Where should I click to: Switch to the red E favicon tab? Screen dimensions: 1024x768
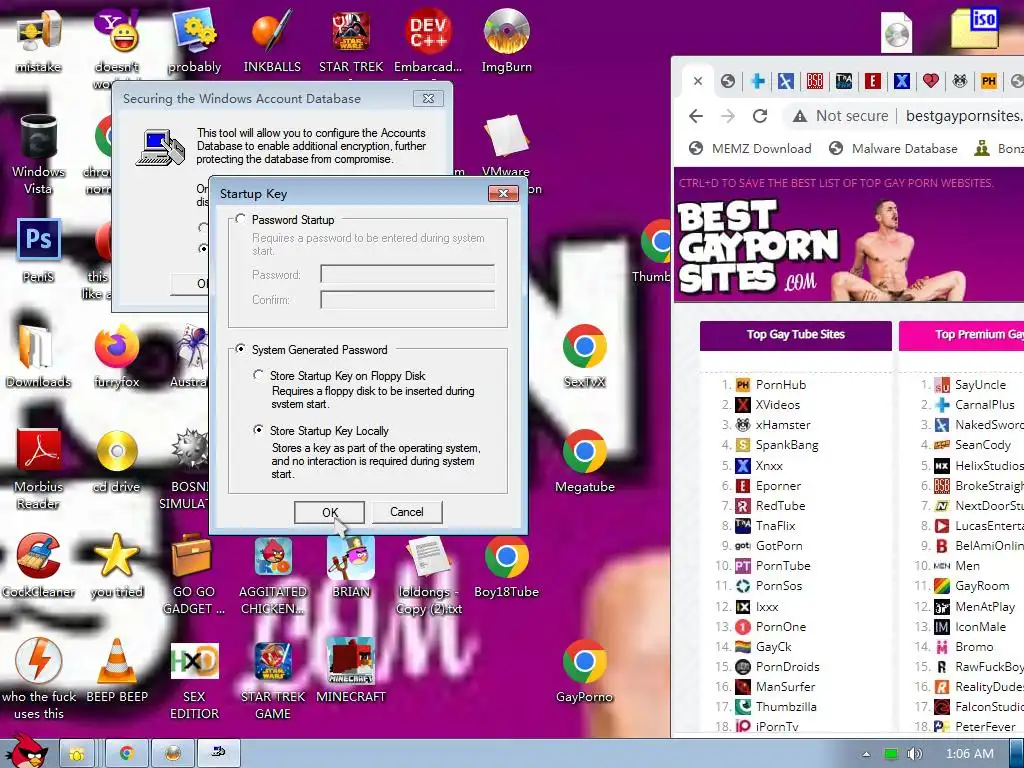click(x=872, y=81)
